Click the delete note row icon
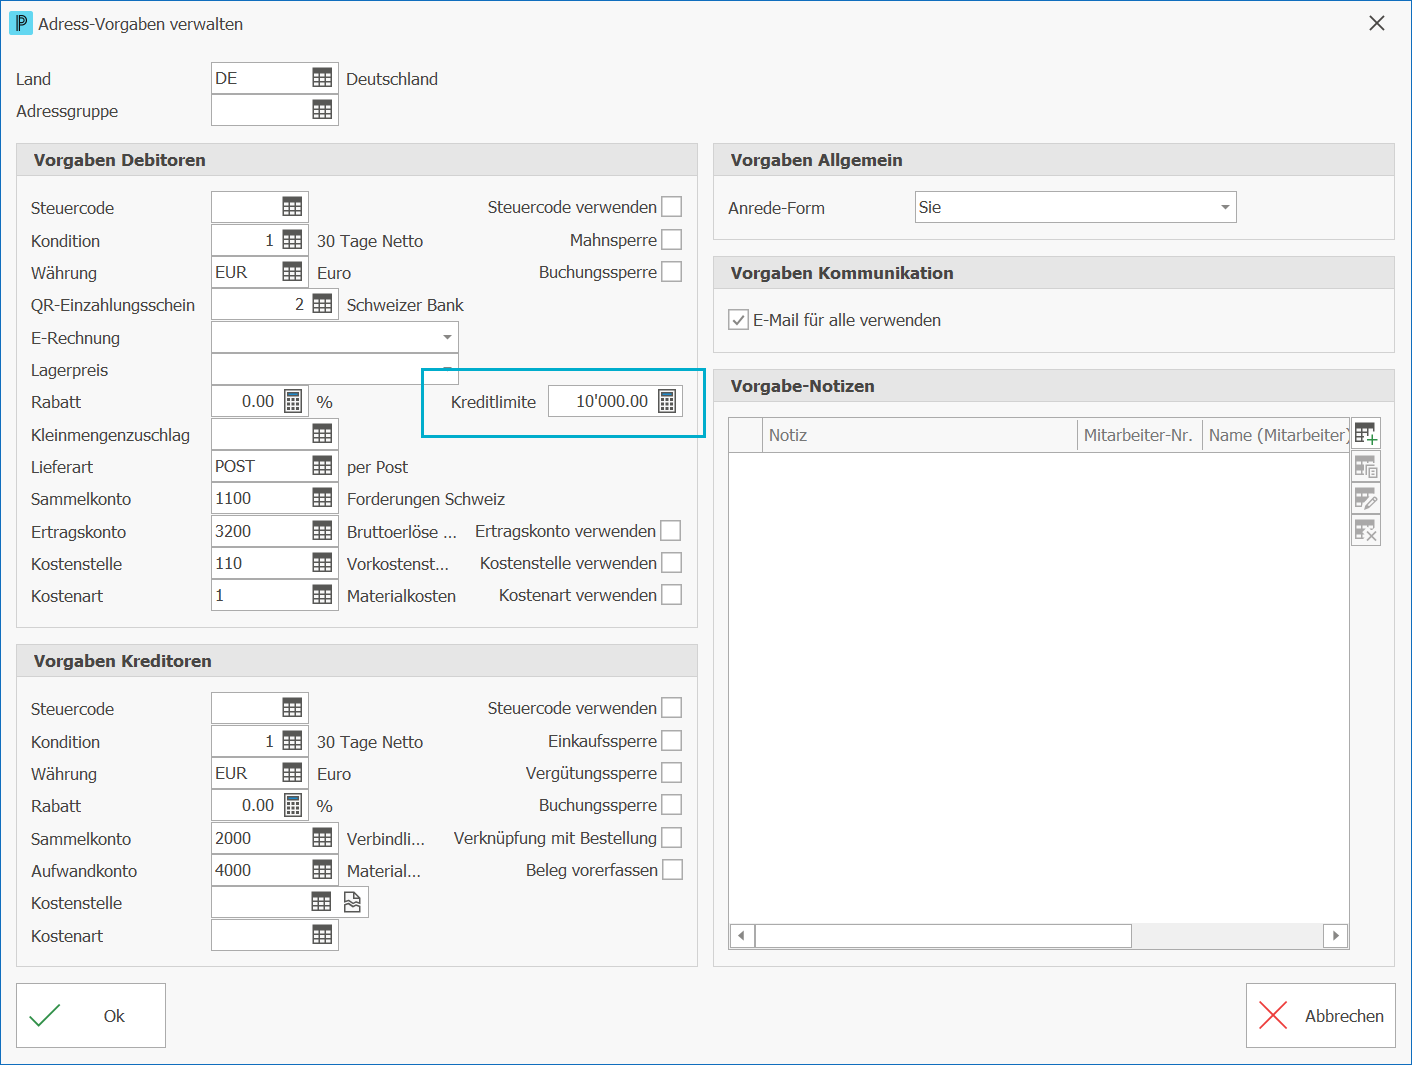The width and height of the screenshot is (1412, 1065). [x=1366, y=530]
